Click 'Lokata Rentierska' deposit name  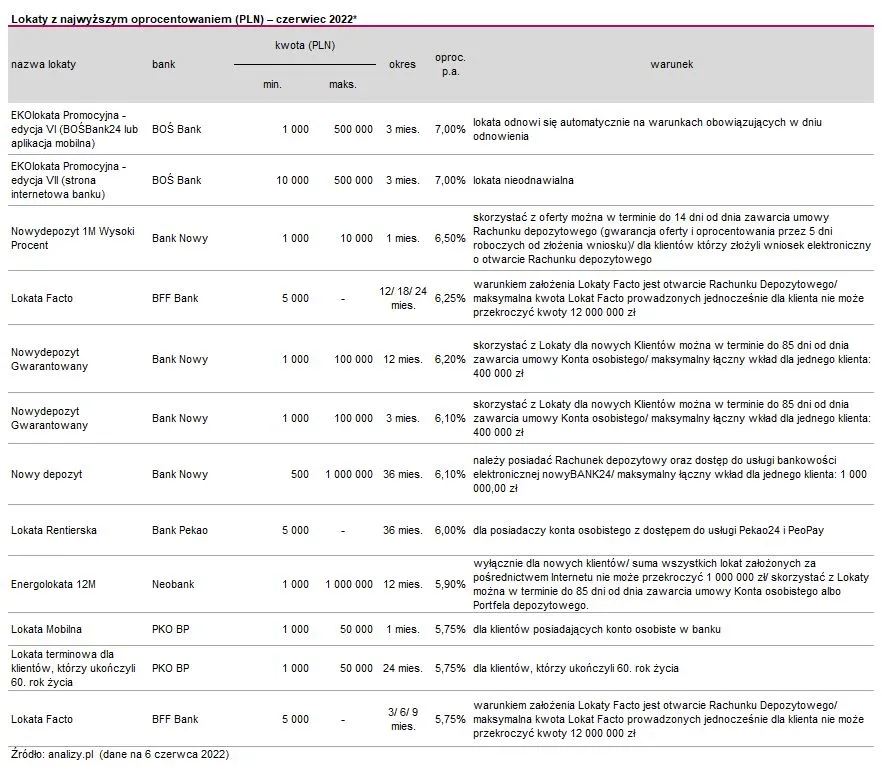53,530
